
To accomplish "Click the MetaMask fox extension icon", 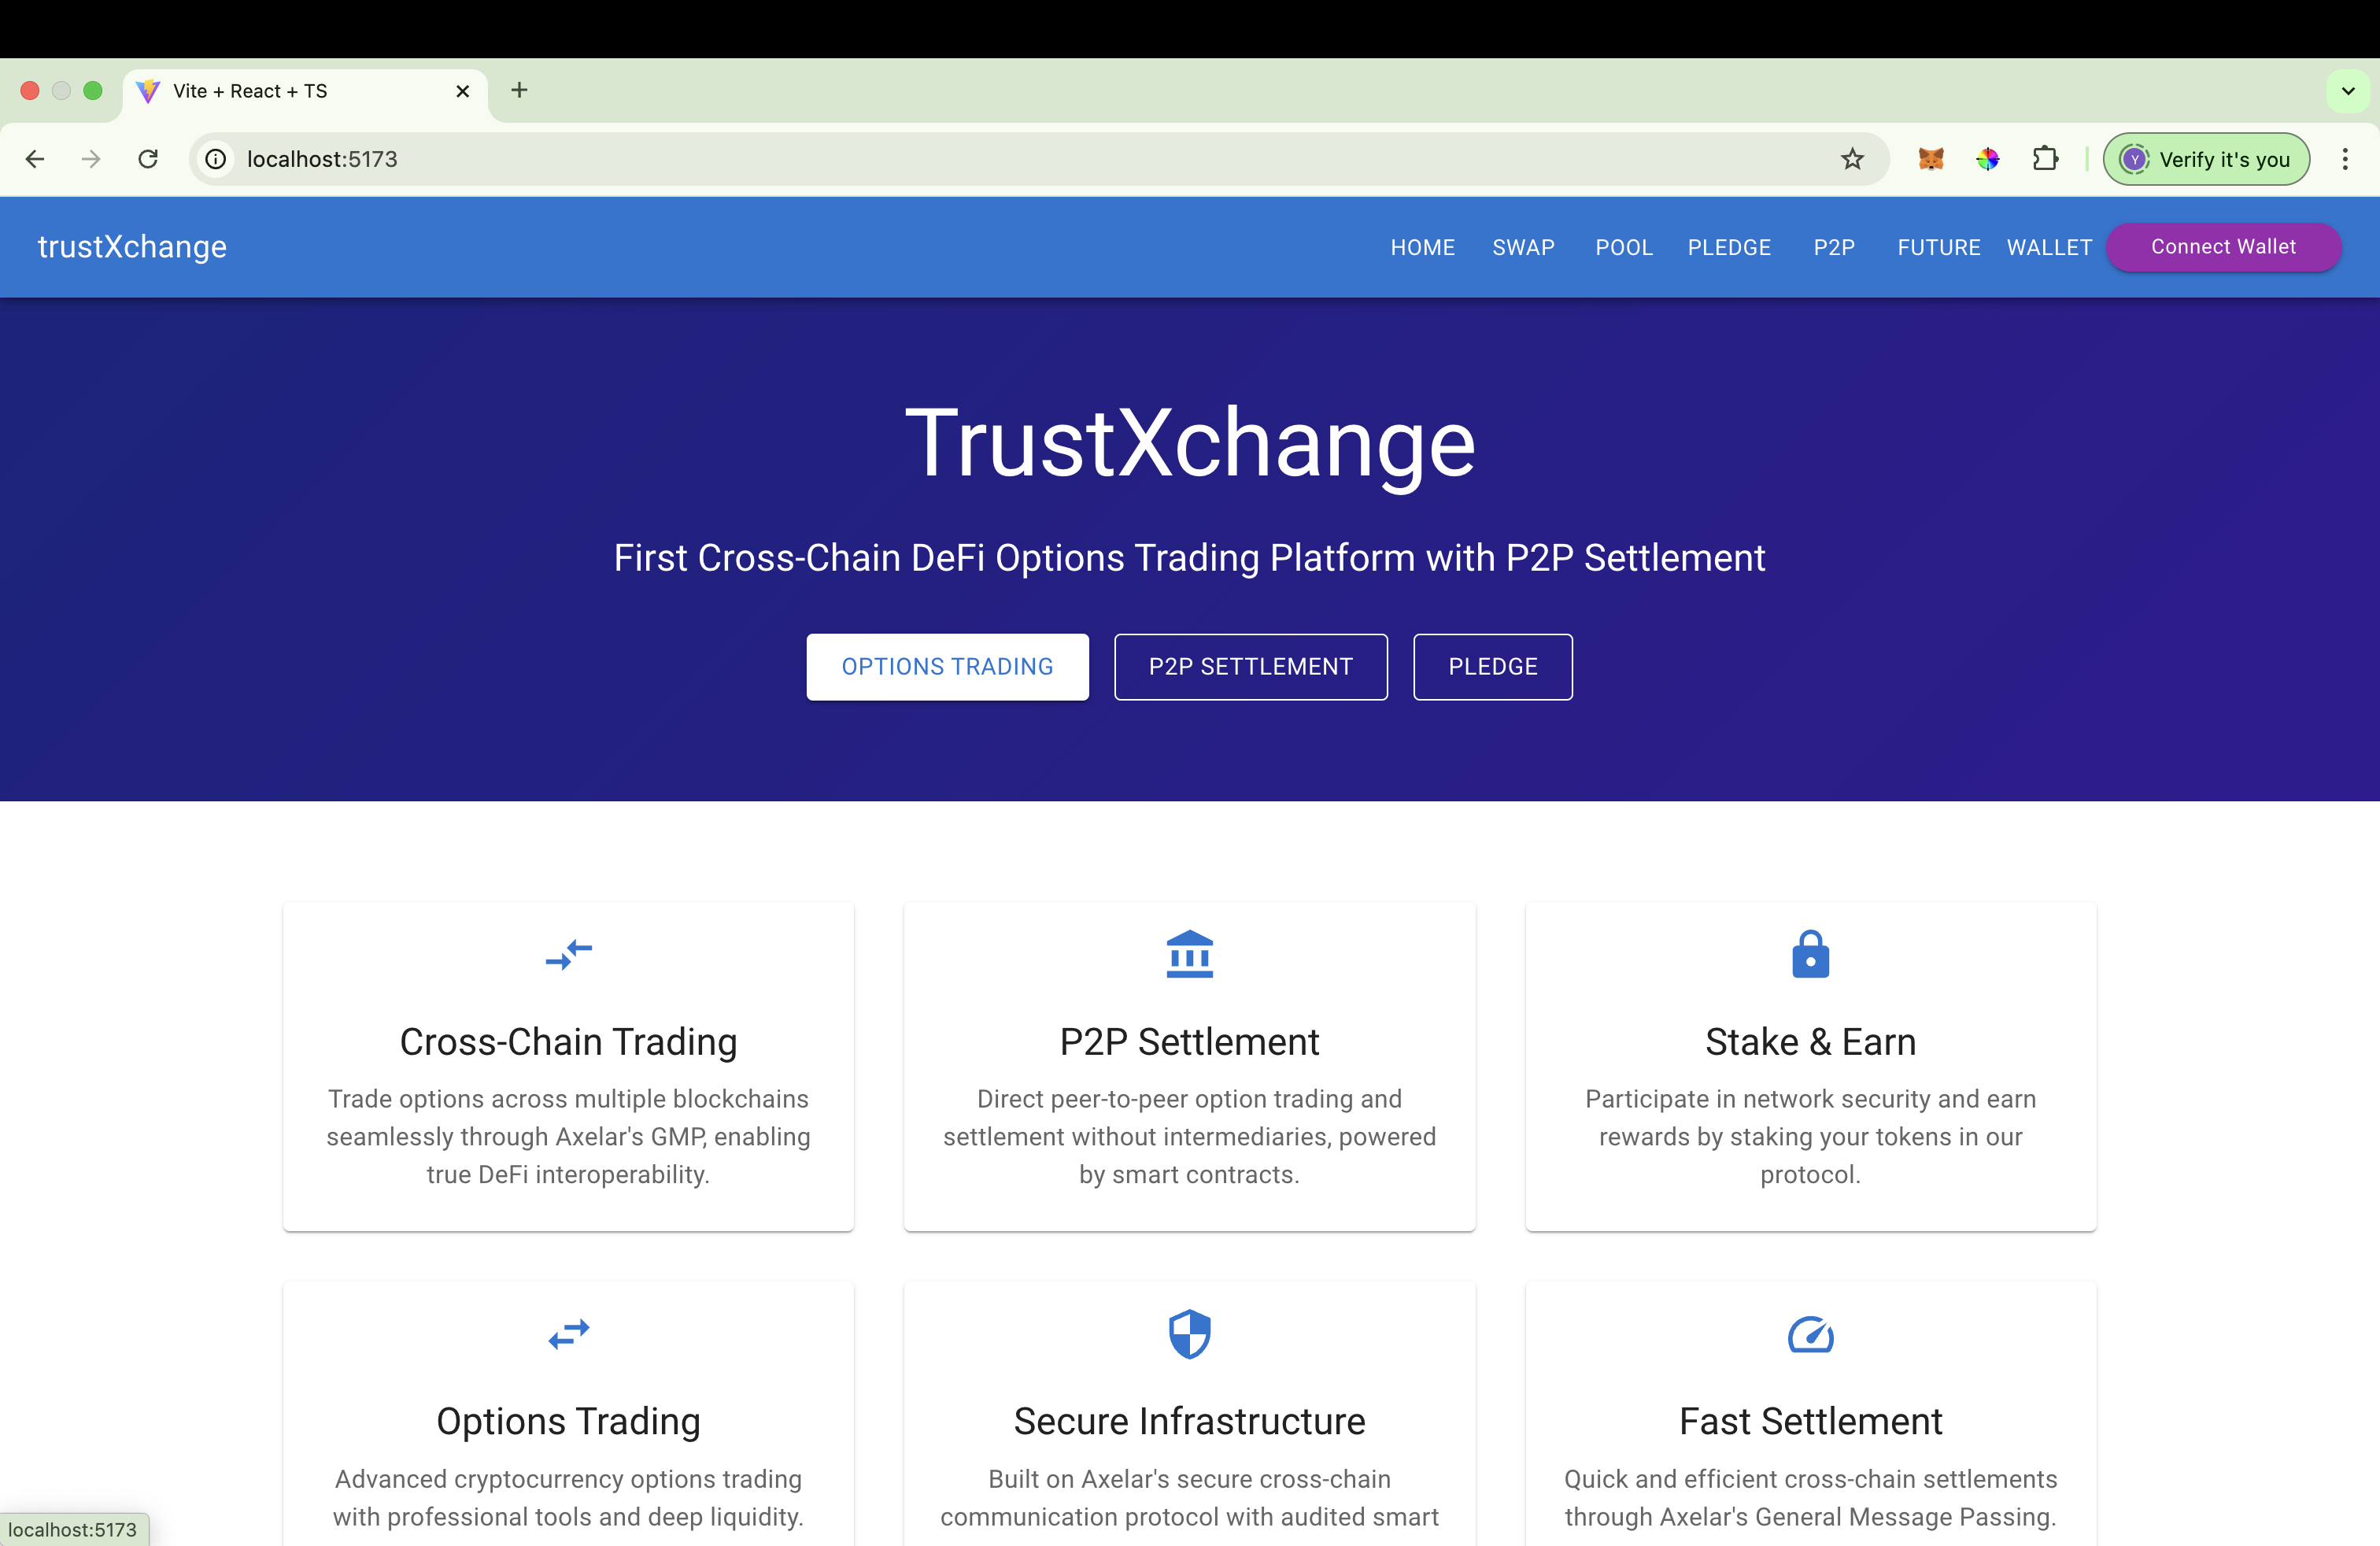I will (x=1930, y=159).
